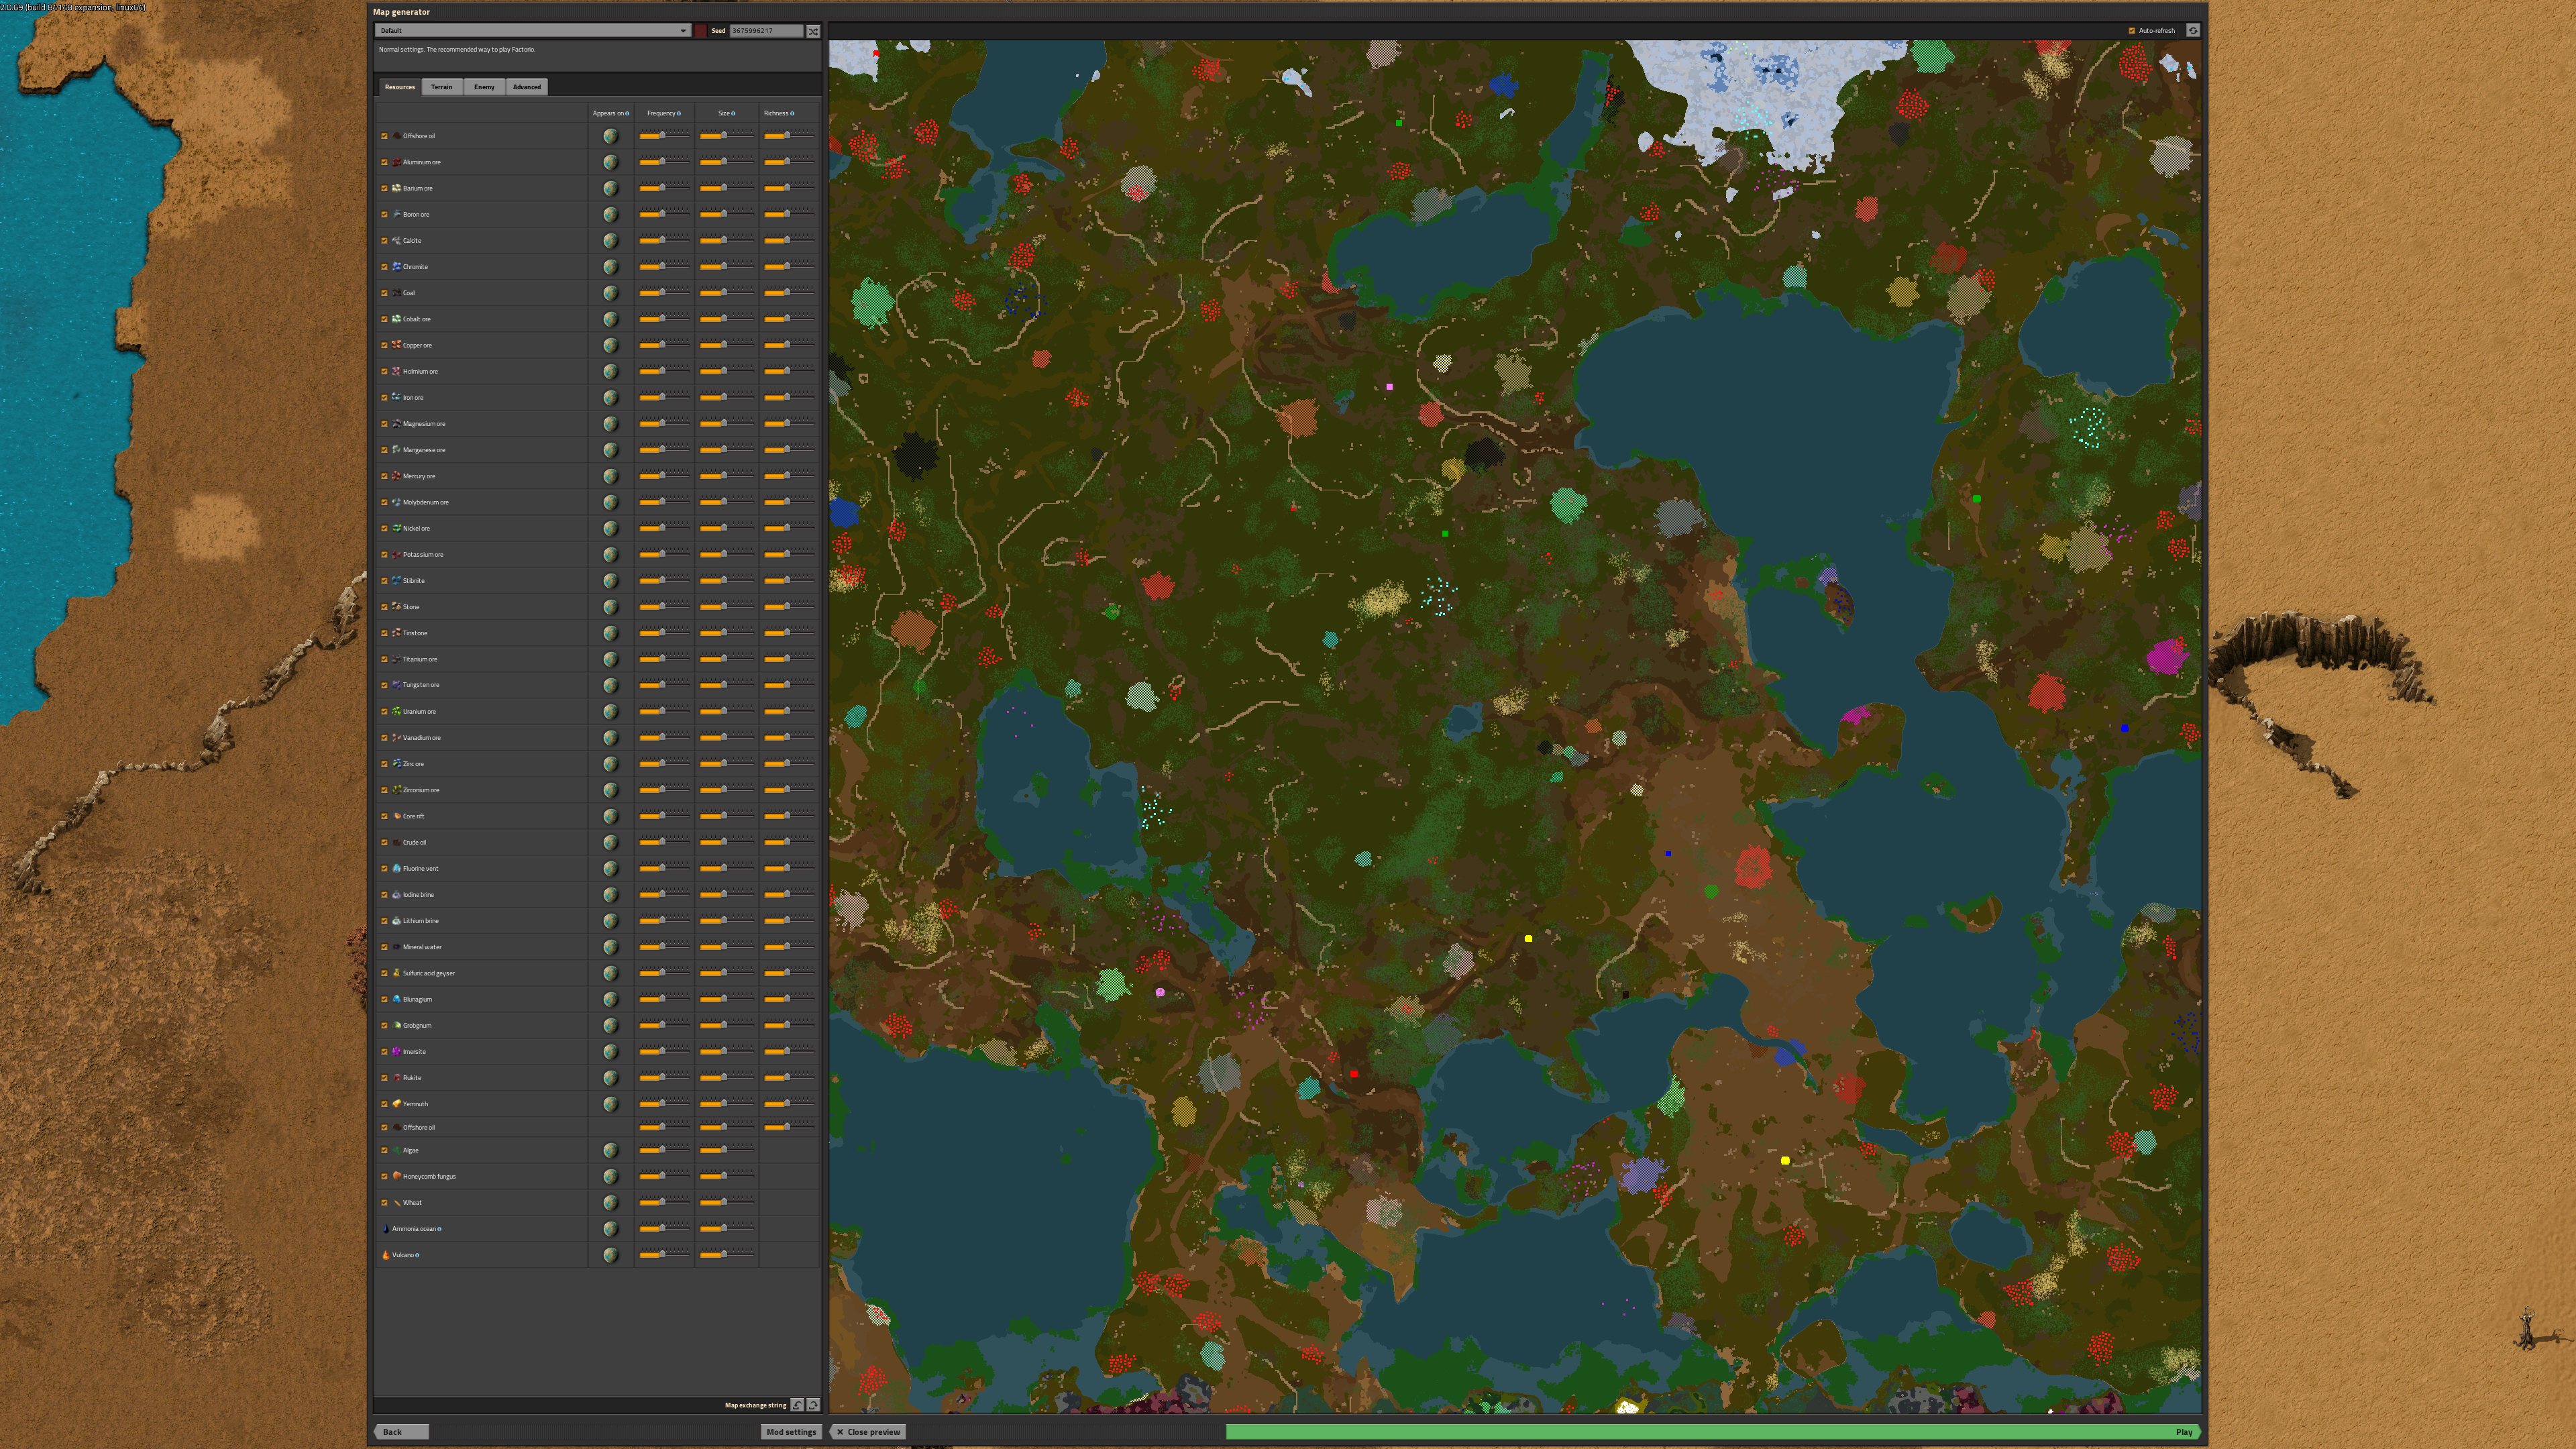The width and height of the screenshot is (2576, 1449).
Task: Randomize the map seed with the shuffle icon
Action: click(x=813, y=31)
